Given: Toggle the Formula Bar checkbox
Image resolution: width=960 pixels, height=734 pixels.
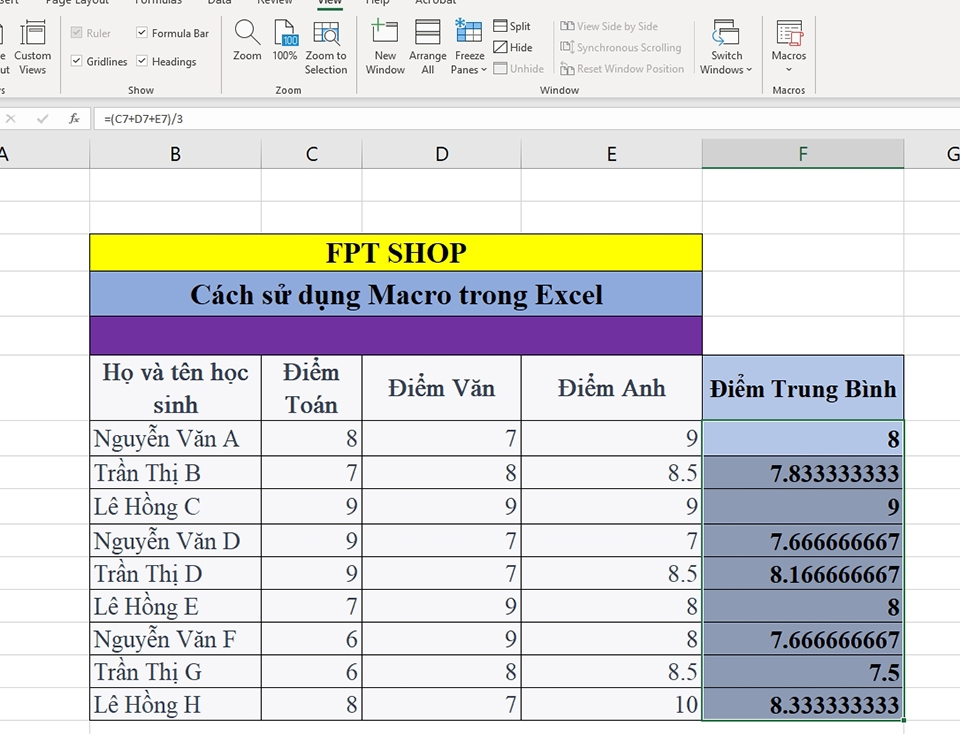Looking at the screenshot, I should (x=141, y=32).
